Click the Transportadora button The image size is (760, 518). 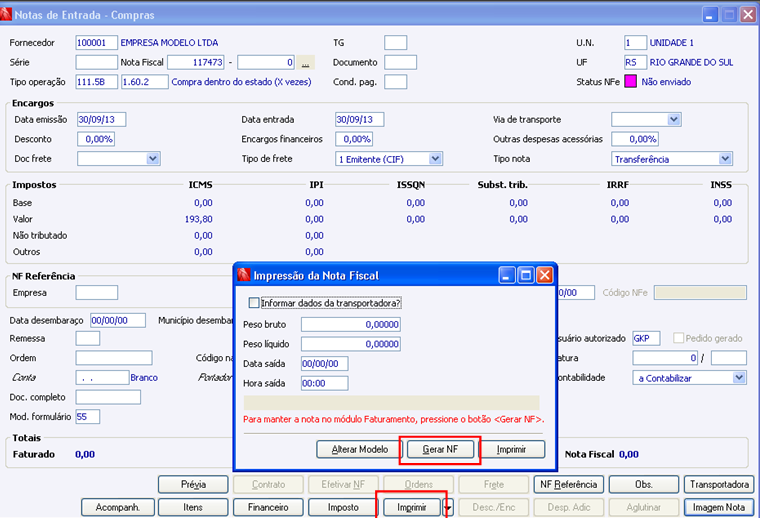719,484
